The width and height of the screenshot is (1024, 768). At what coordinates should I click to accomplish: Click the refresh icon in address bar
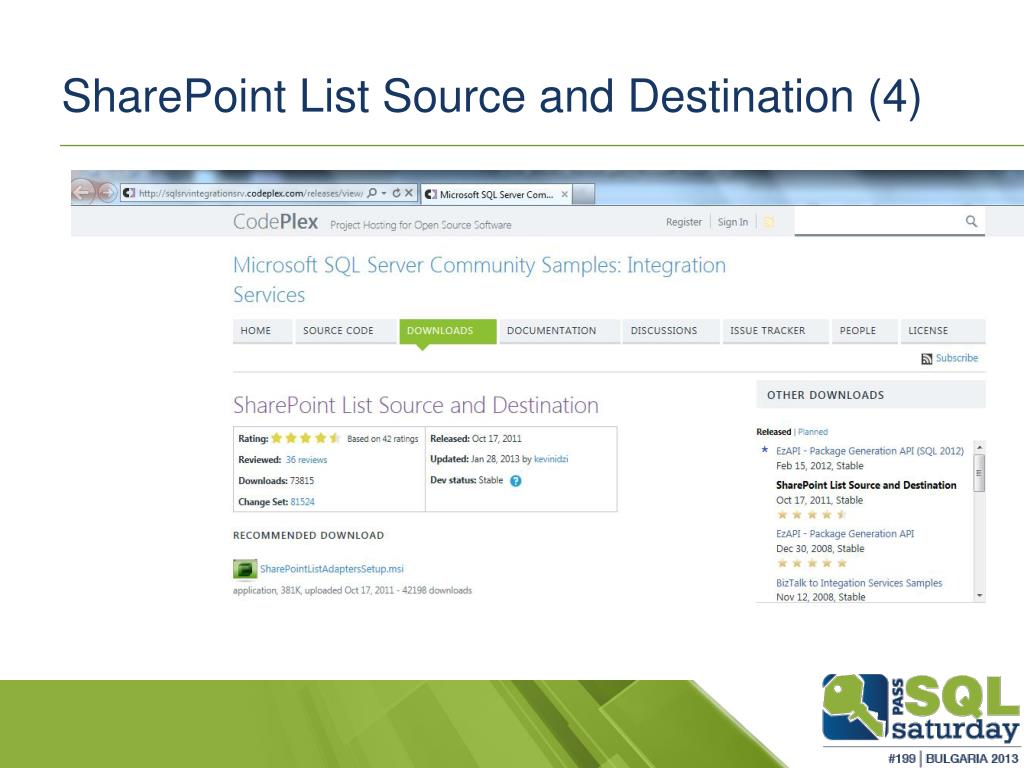[396, 193]
